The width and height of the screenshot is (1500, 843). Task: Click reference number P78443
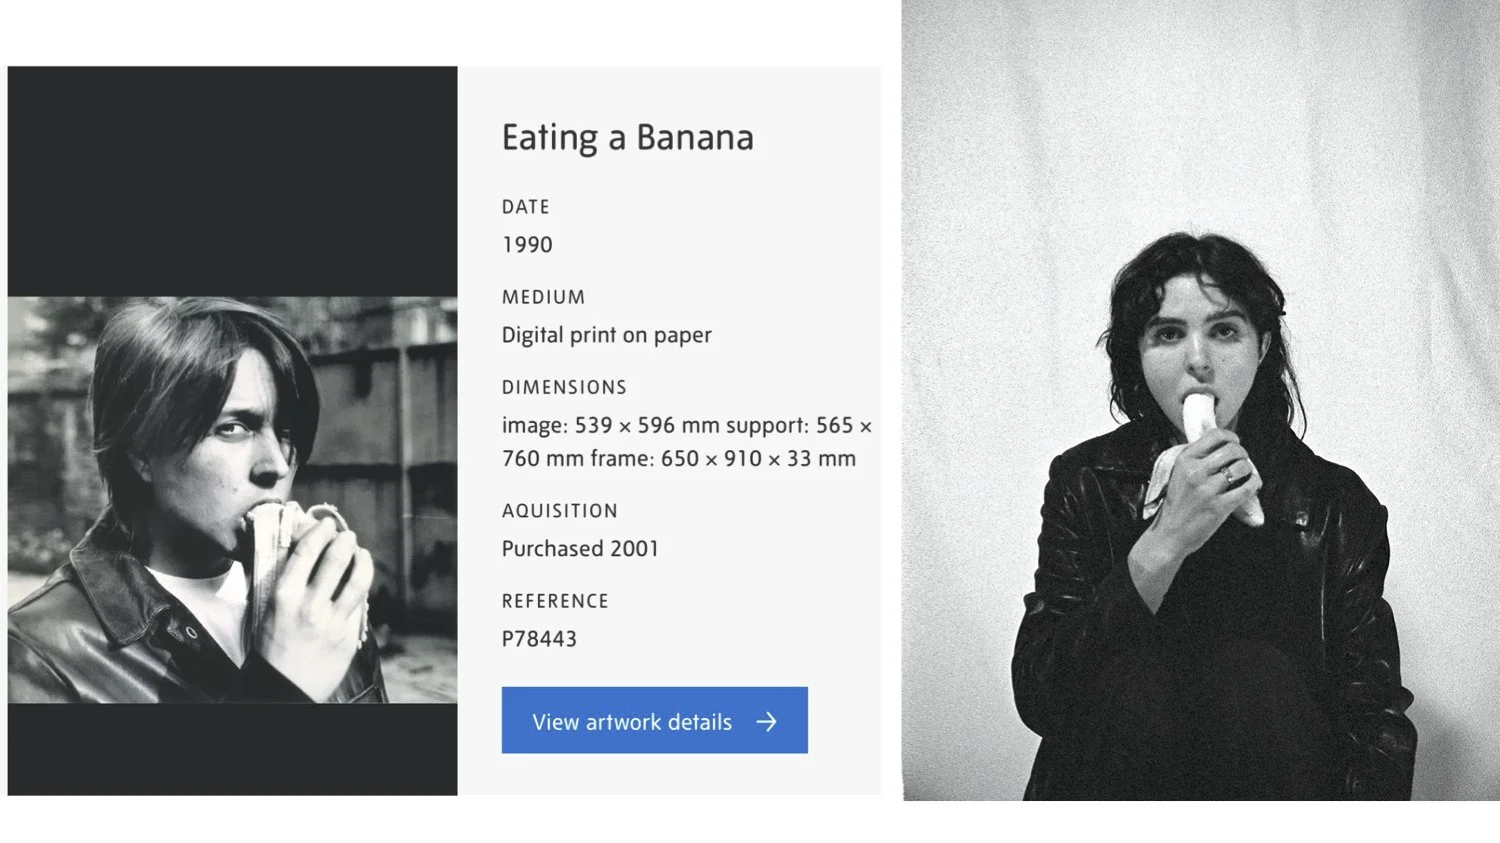539,639
